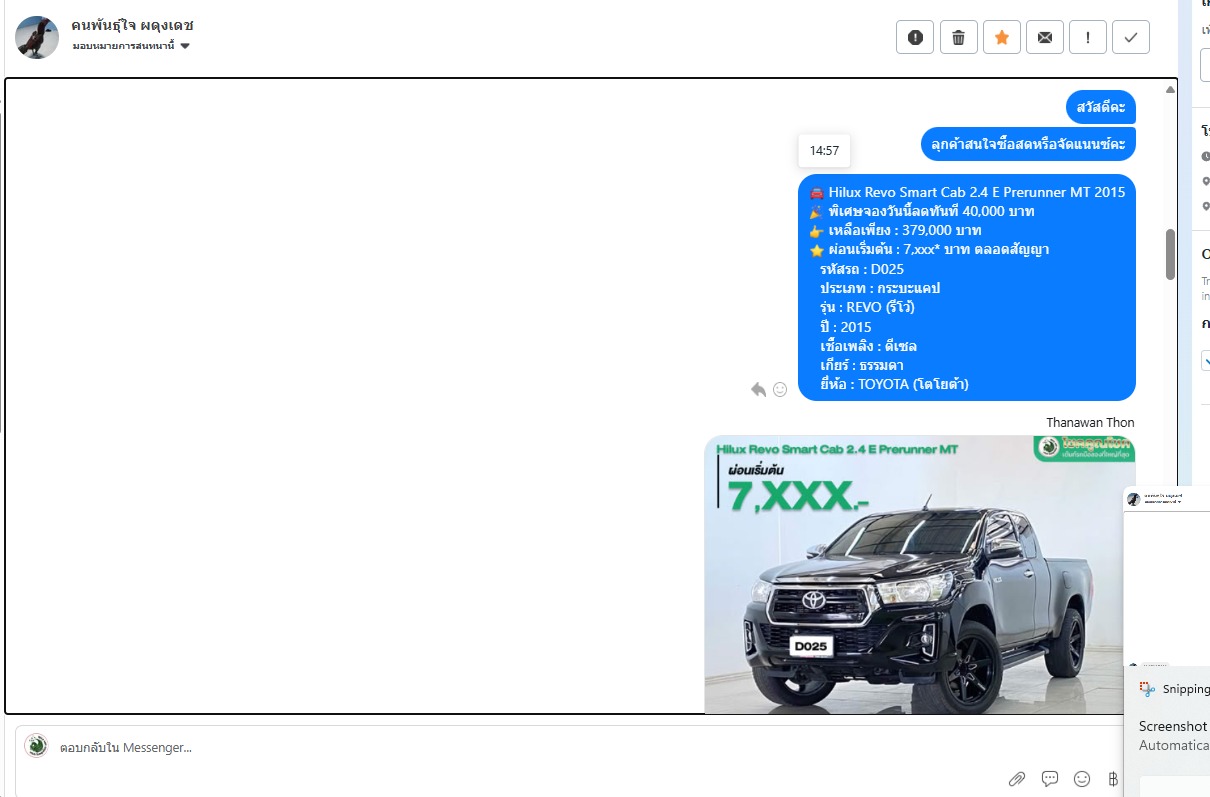Reply to the Hilux Revo message with arrow icon

759,389
